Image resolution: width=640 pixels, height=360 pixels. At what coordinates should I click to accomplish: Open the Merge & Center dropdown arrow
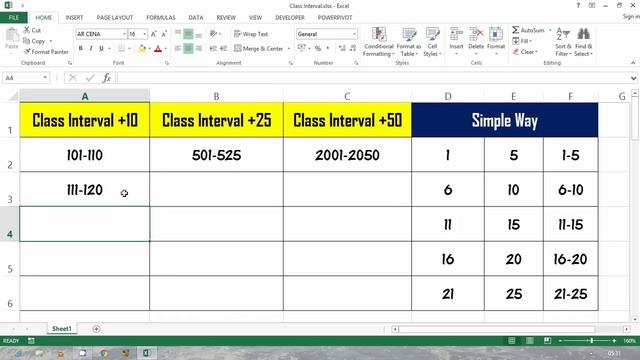(289, 49)
